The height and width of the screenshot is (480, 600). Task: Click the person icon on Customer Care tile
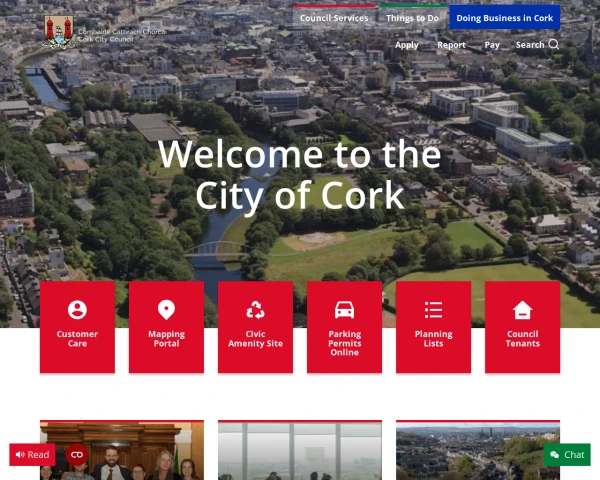pyautogui.click(x=77, y=310)
